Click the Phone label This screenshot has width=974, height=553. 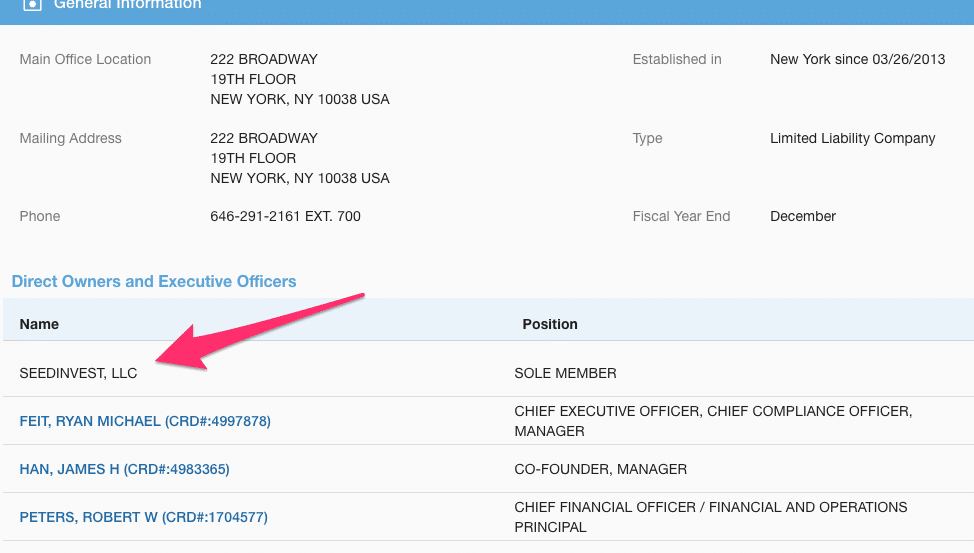click(x=40, y=216)
